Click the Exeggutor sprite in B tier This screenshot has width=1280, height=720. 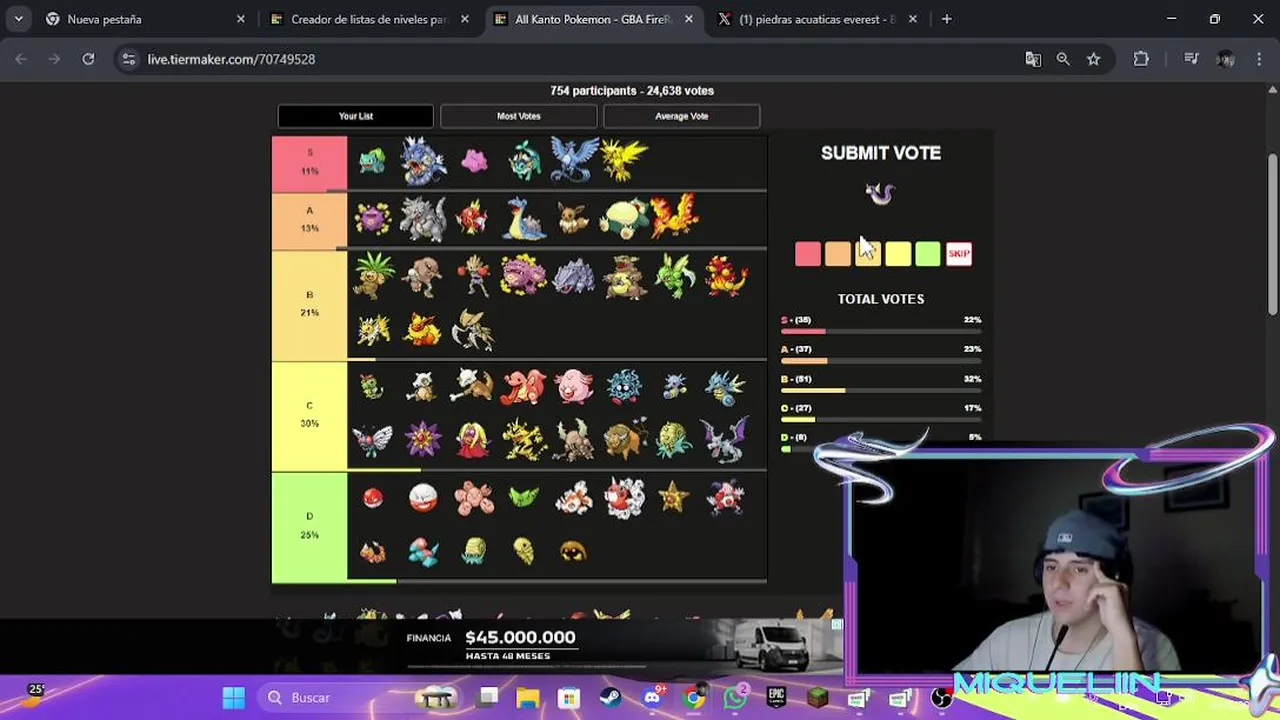point(372,275)
